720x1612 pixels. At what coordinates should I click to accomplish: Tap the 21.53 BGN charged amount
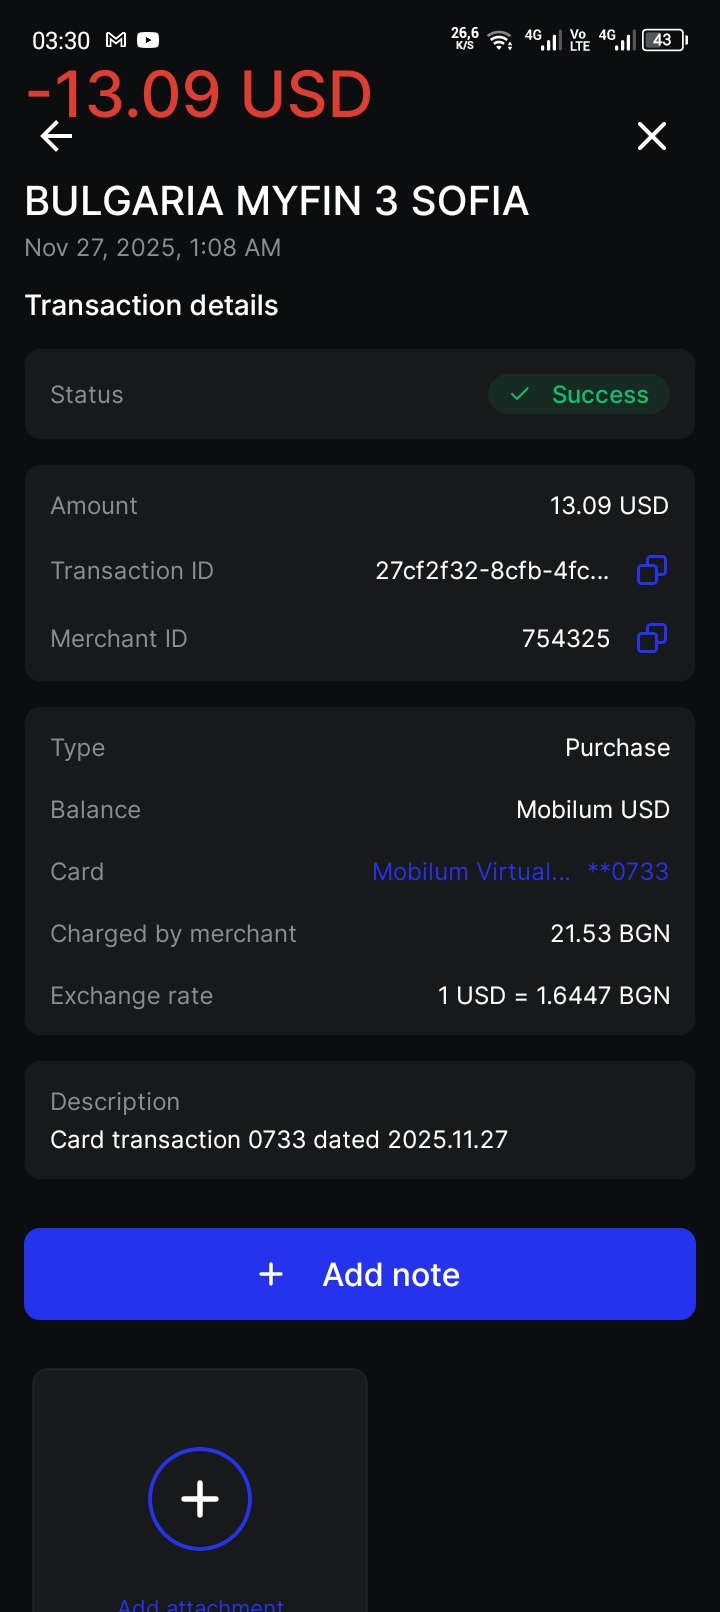tap(610, 934)
